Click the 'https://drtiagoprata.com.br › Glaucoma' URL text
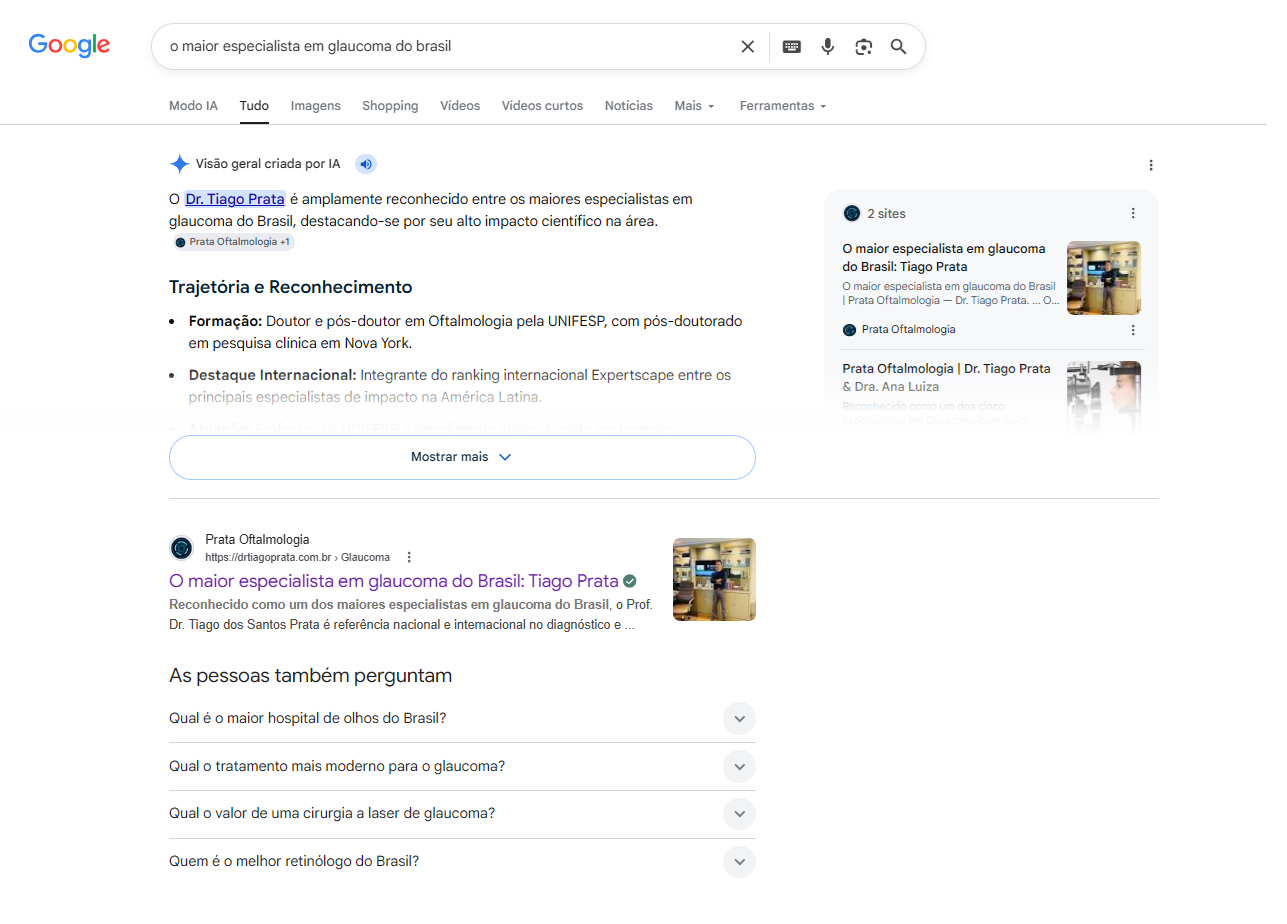 (x=297, y=557)
